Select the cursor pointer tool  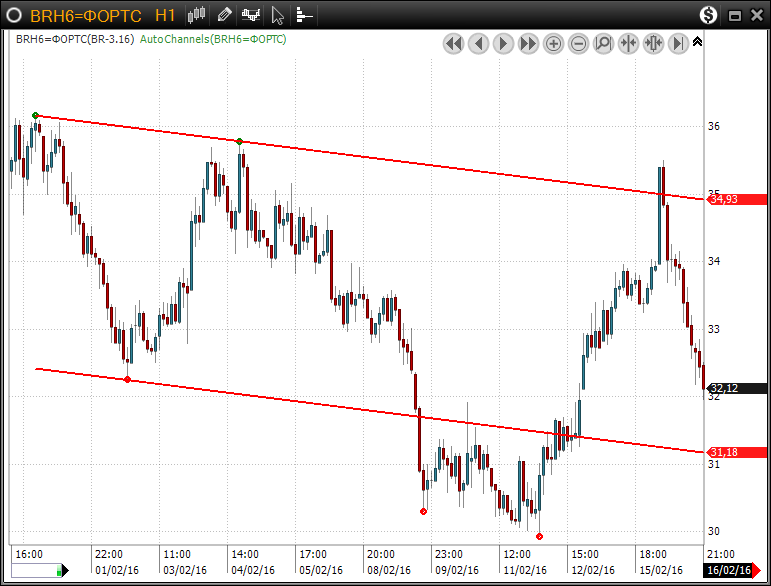[x=278, y=15]
